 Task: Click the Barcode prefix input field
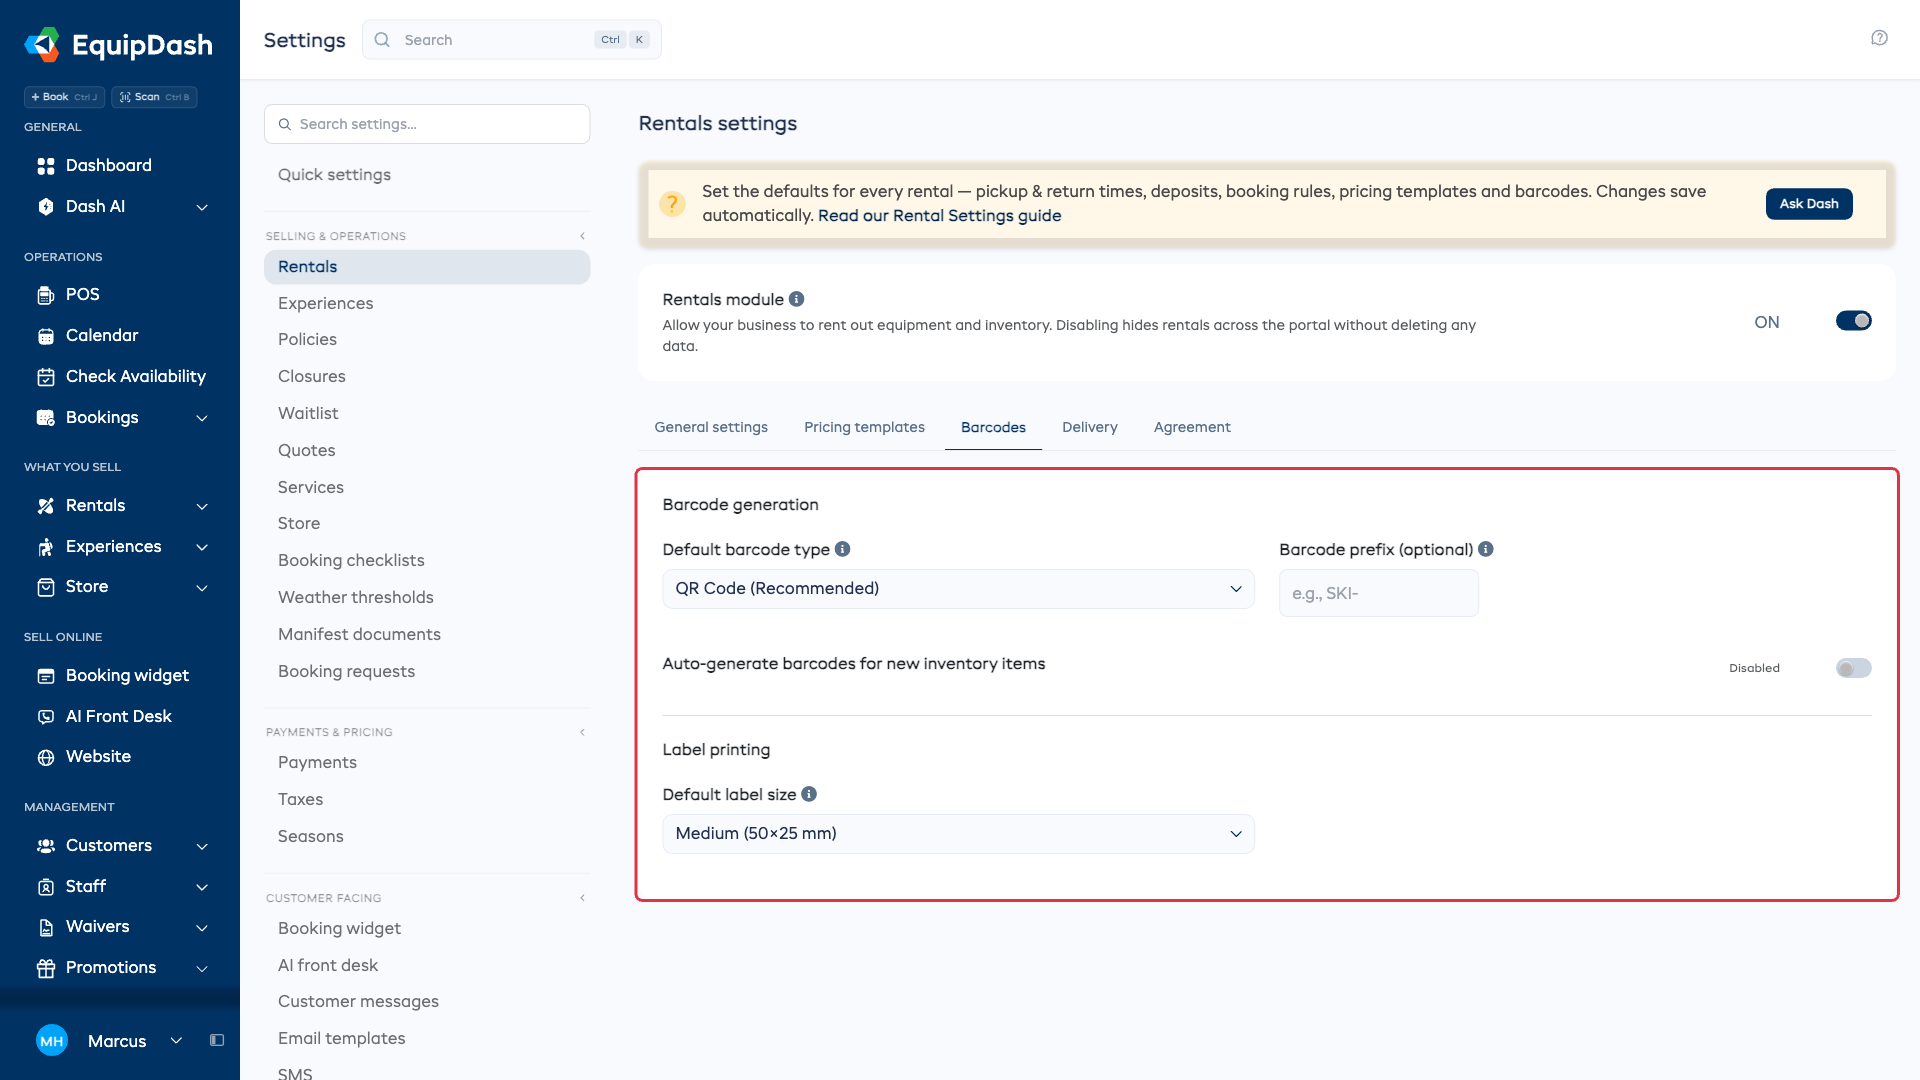tap(1378, 593)
